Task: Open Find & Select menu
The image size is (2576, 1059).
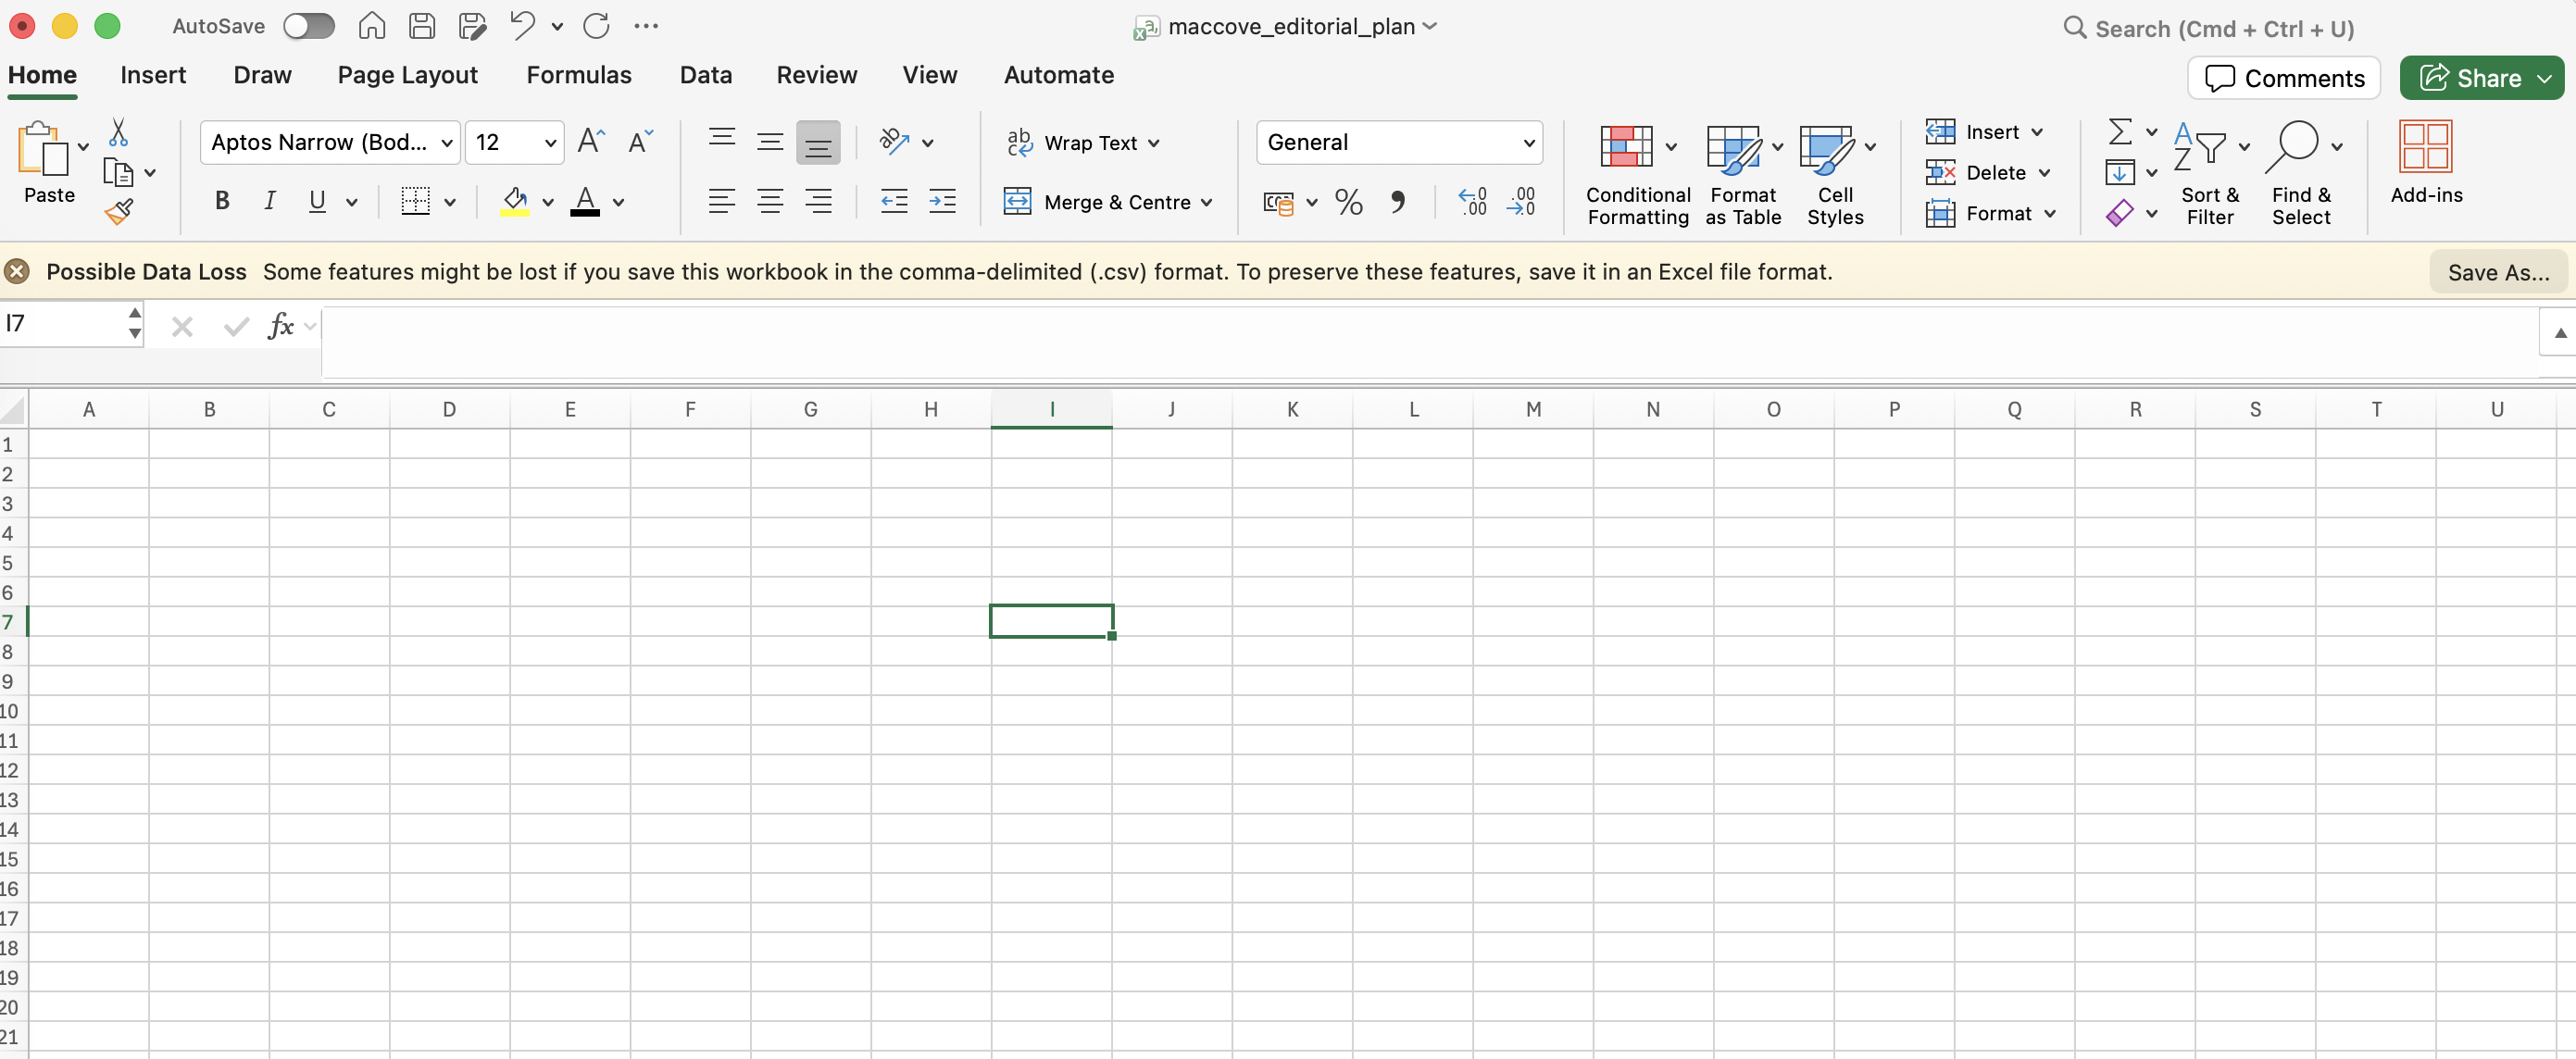Action: tap(2302, 175)
